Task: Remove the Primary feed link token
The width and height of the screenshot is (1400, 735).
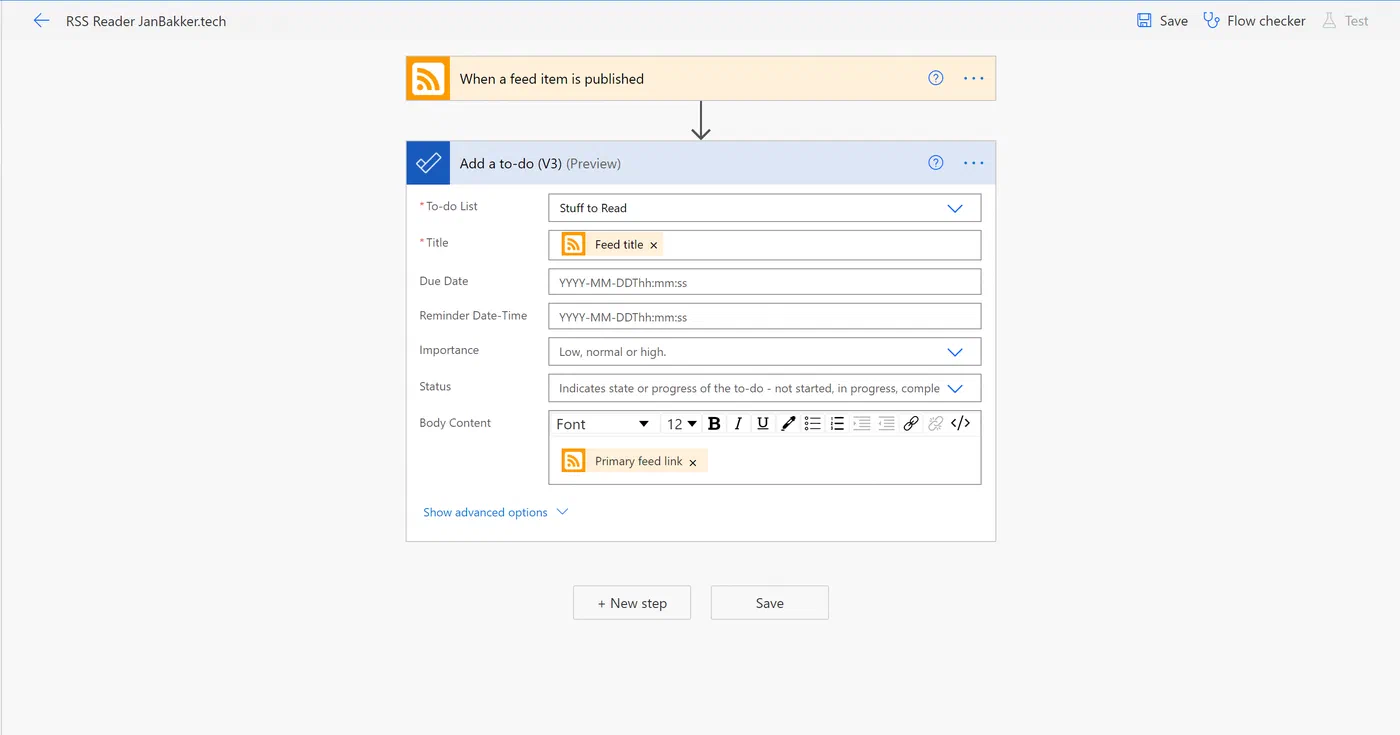Action: coord(693,462)
